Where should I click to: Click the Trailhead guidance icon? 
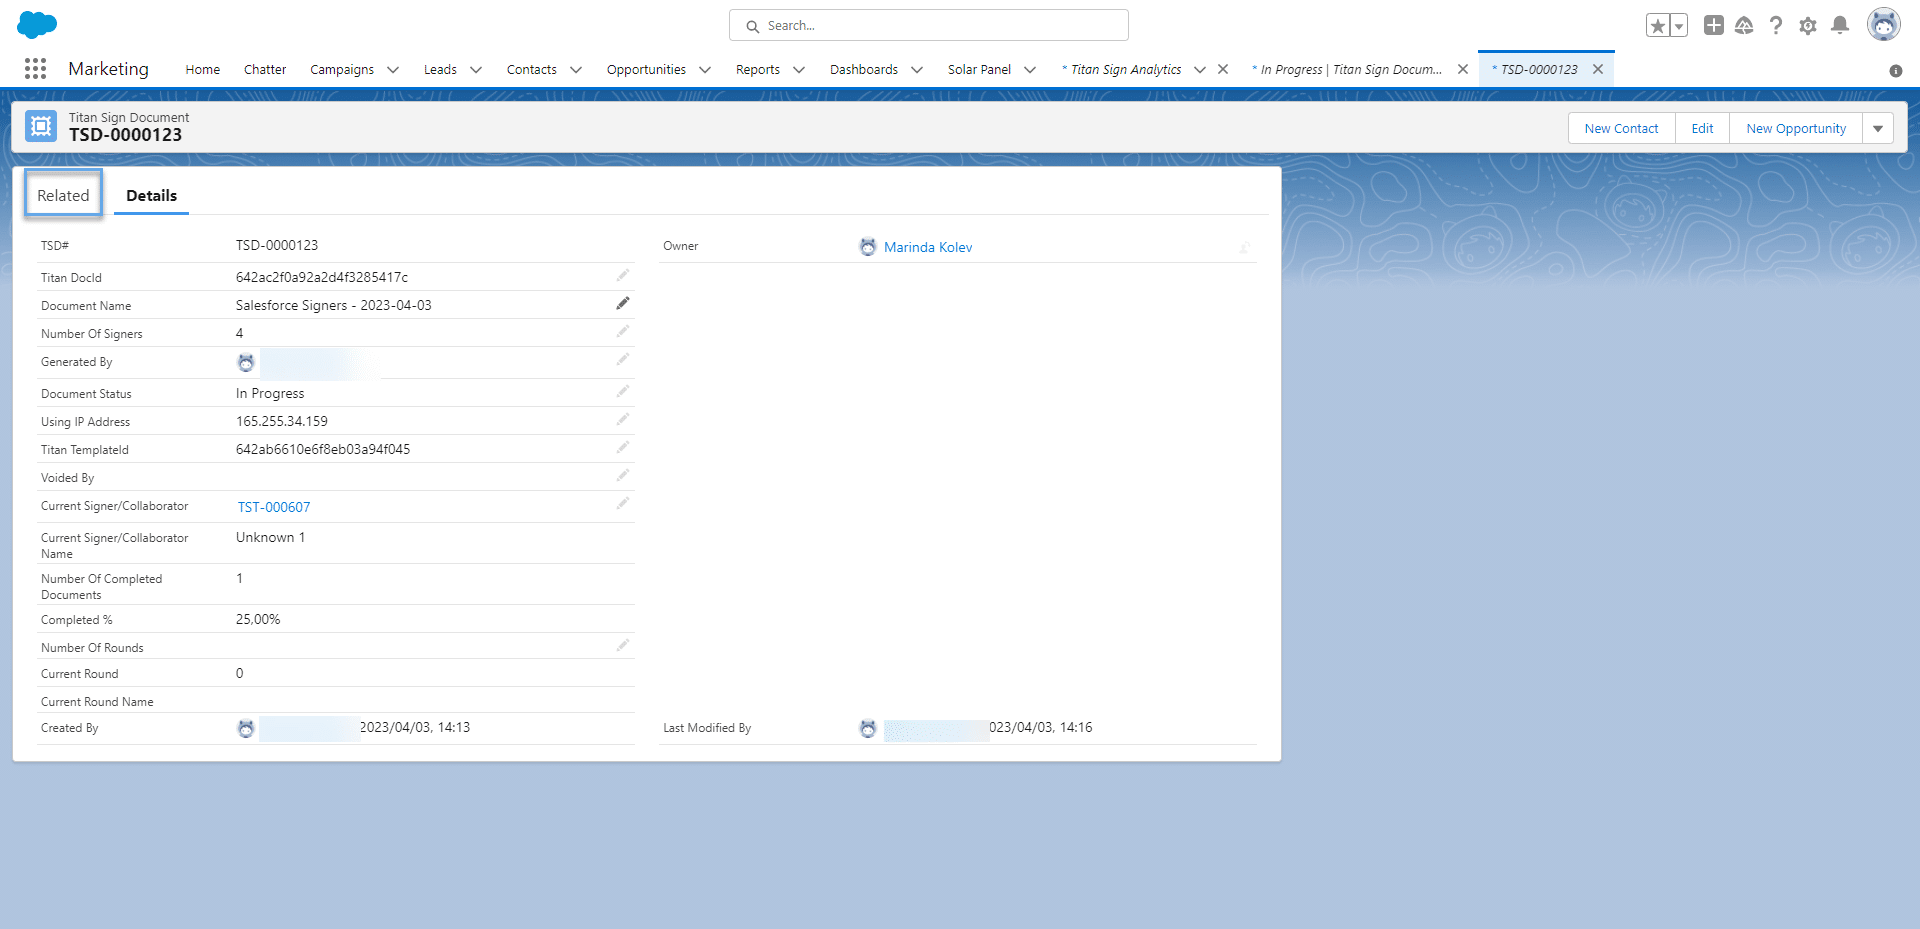click(x=1743, y=26)
